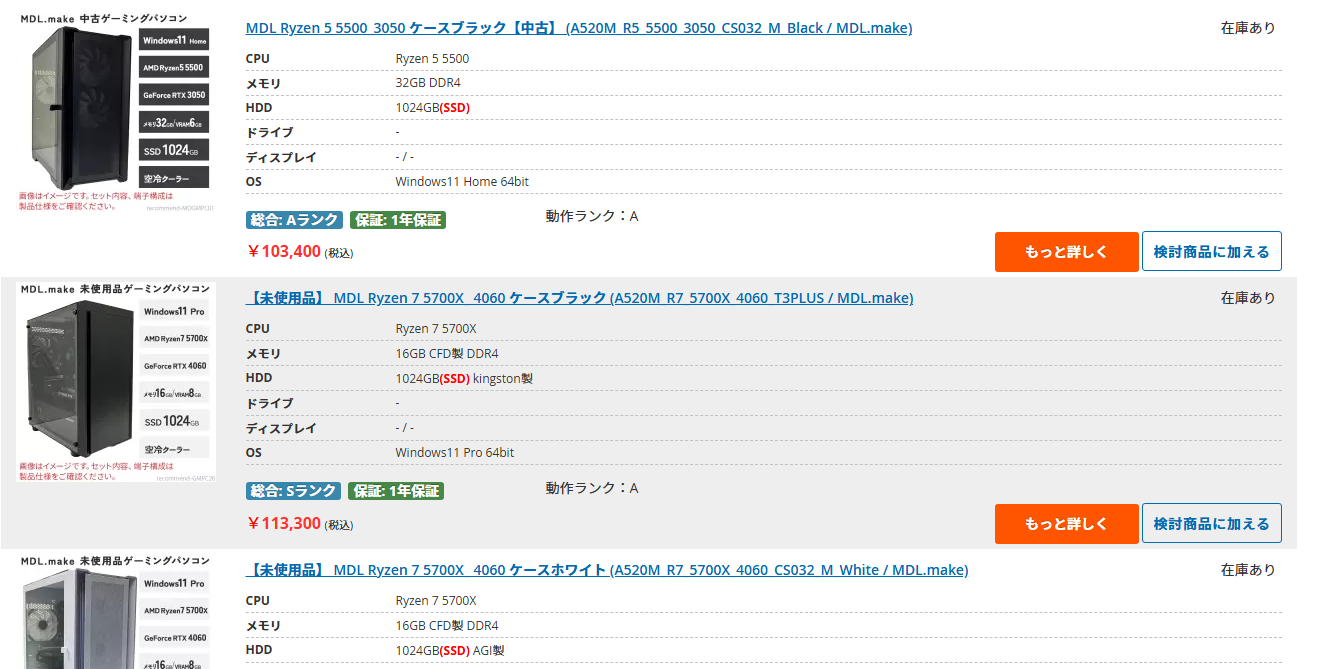1339x669 pixels.
Task: Click the 総合: Sランク rank badge
Action: tap(293, 491)
